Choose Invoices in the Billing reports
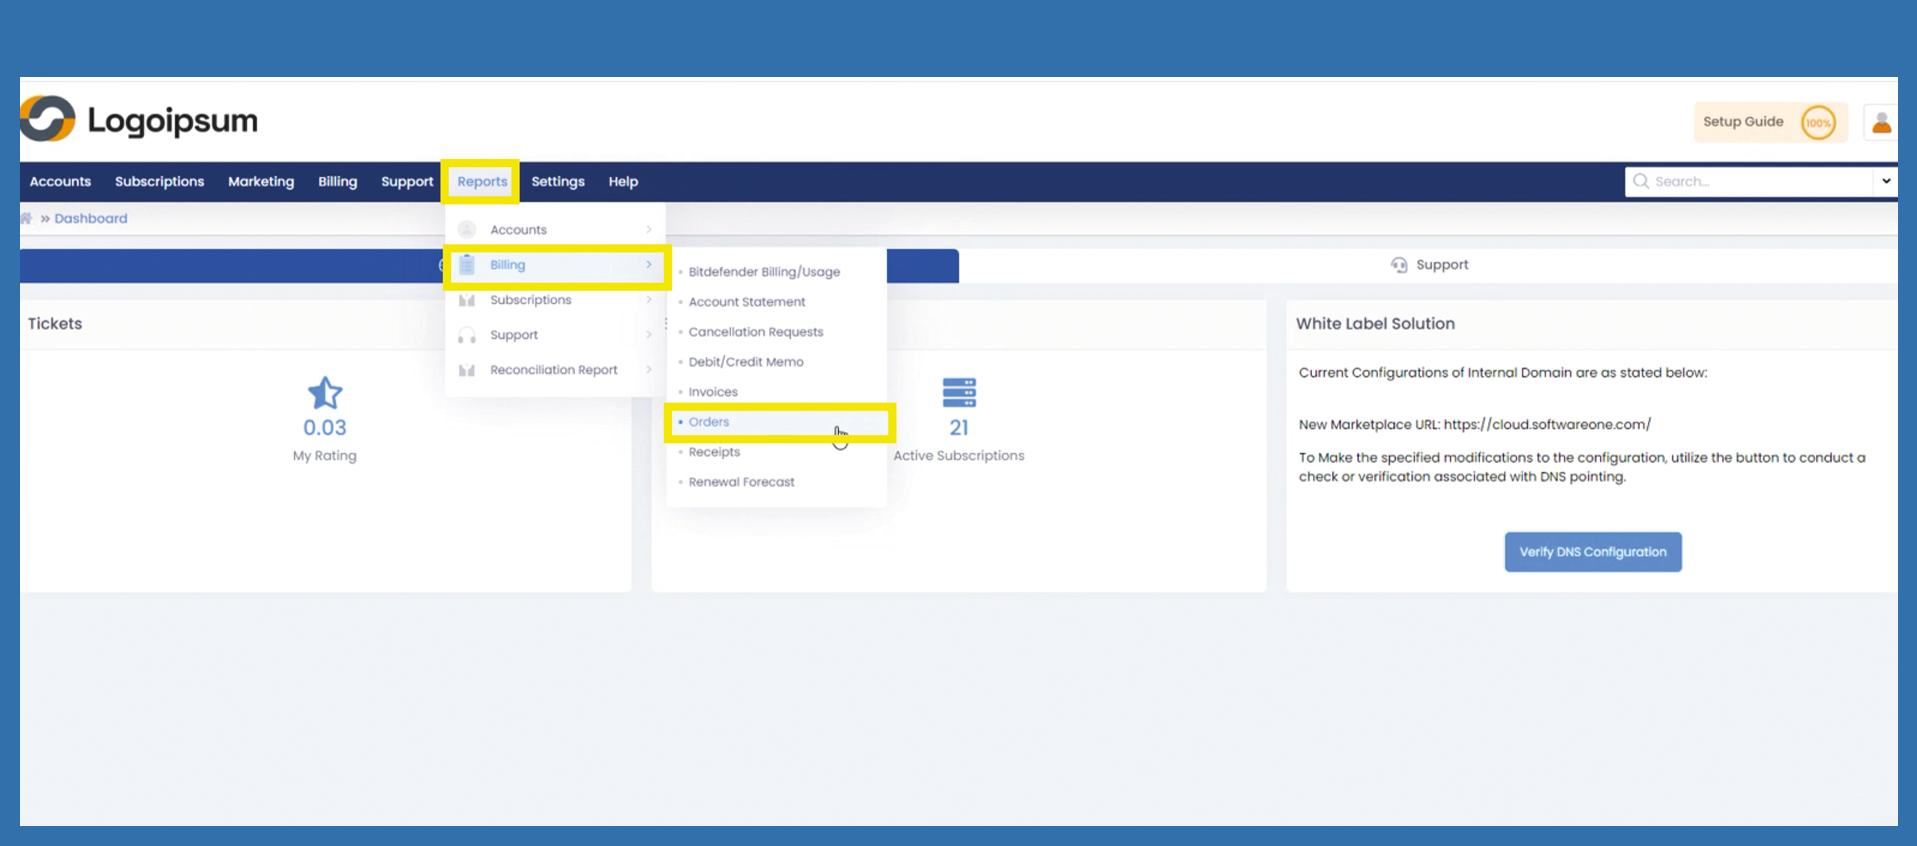Viewport: 1917px width, 846px height. pyautogui.click(x=713, y=392)
